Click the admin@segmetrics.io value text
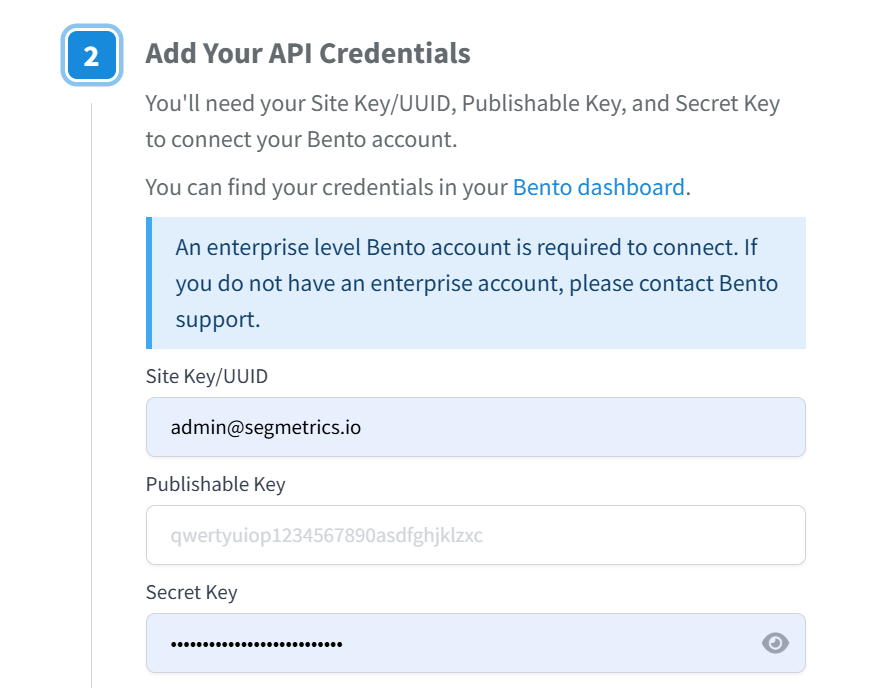 (265, 428)
